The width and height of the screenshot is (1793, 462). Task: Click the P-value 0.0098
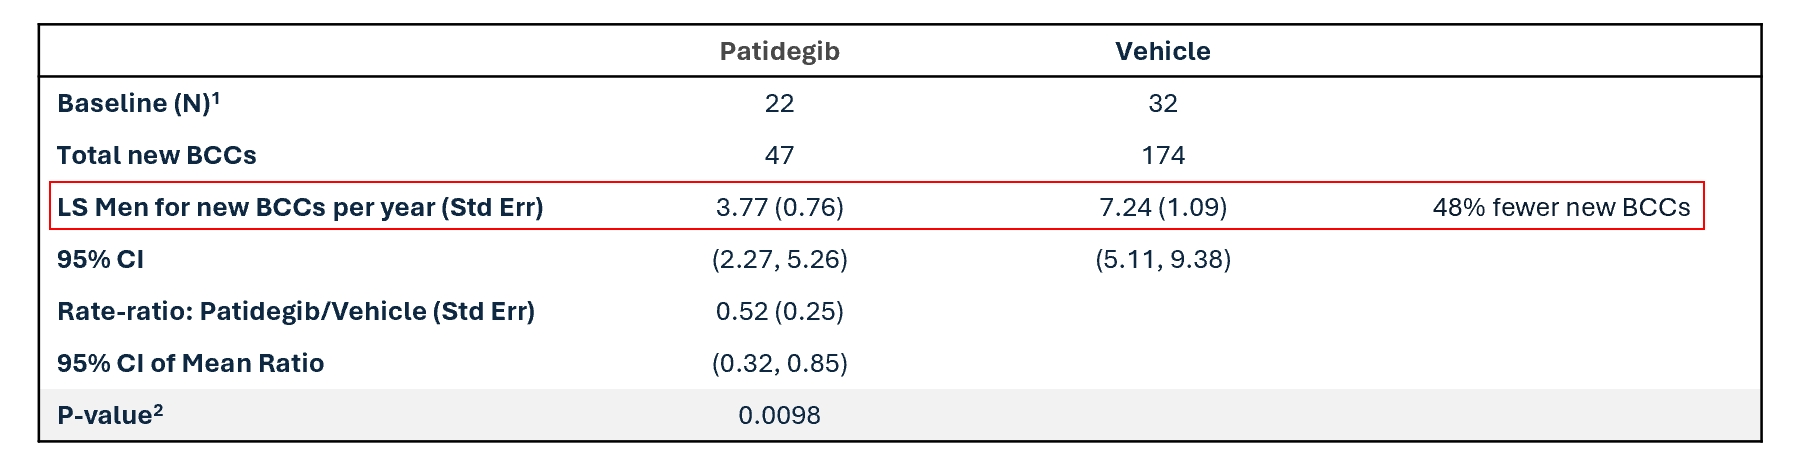pyautogui.click(x=779, y=415)
